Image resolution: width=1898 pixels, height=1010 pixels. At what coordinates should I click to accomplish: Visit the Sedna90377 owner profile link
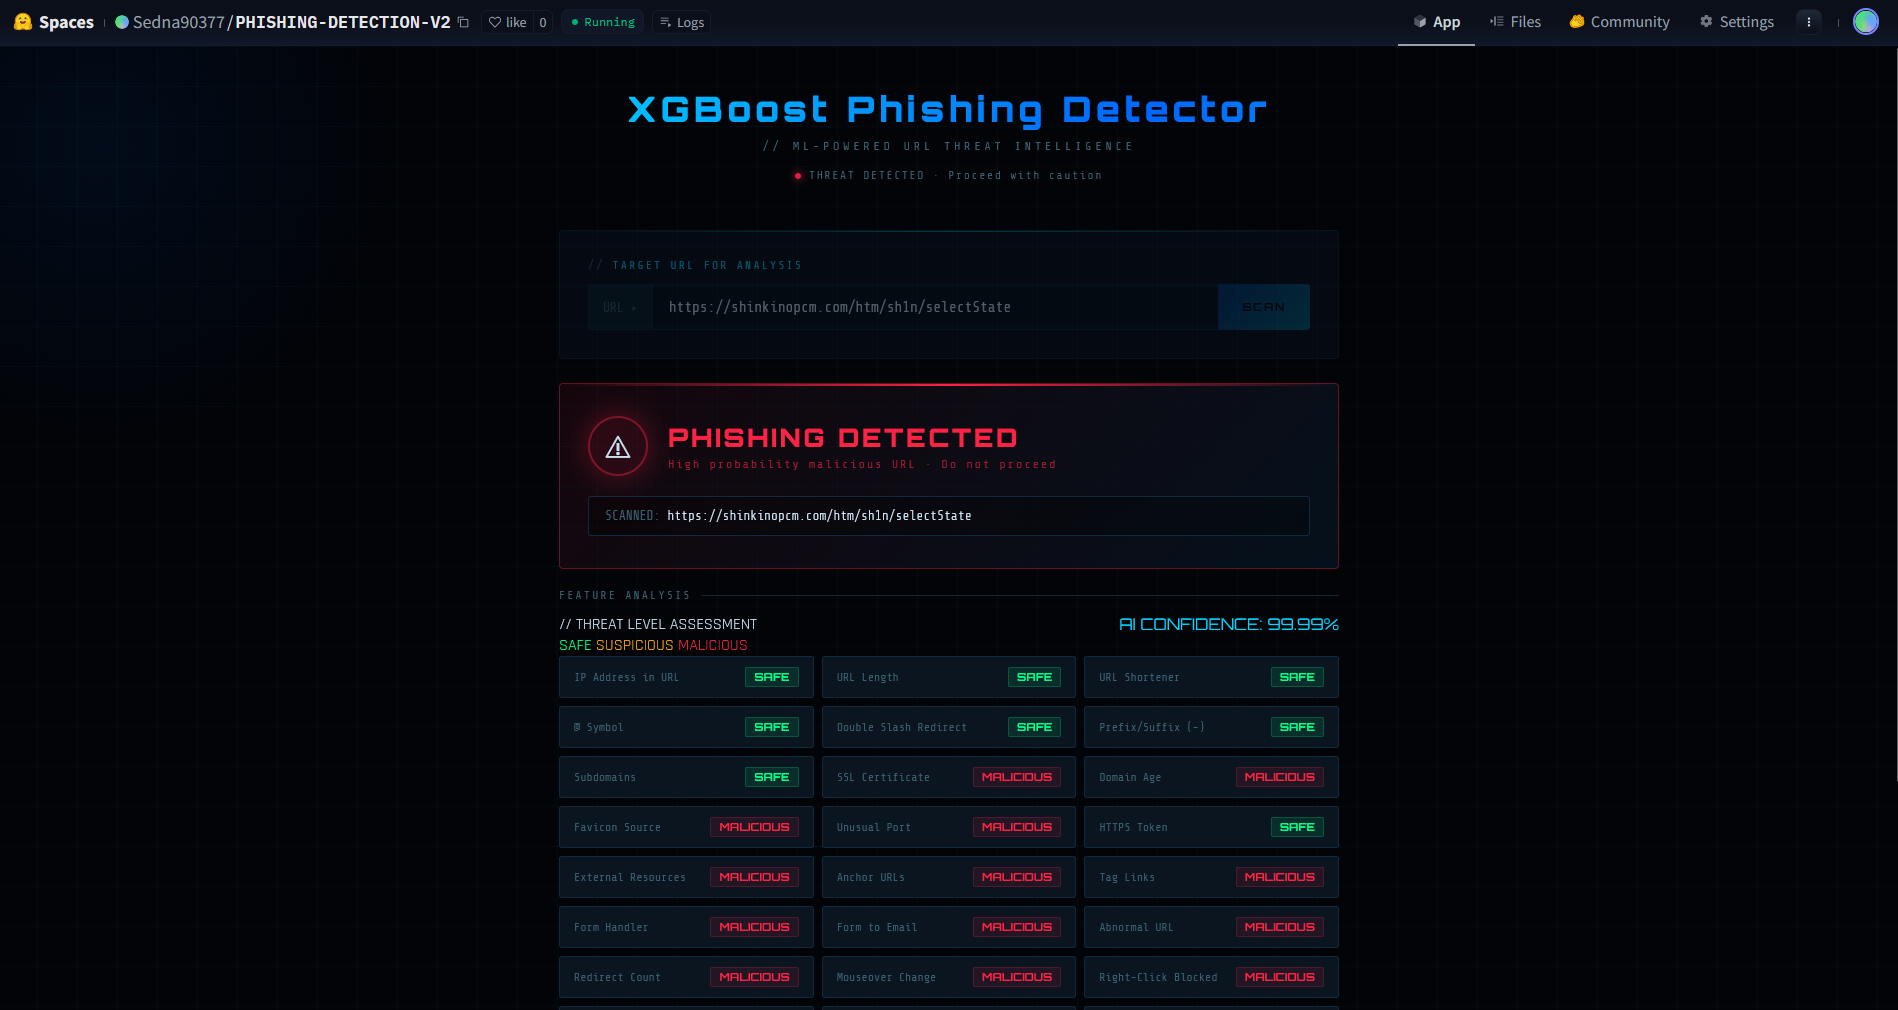[178, 22]
